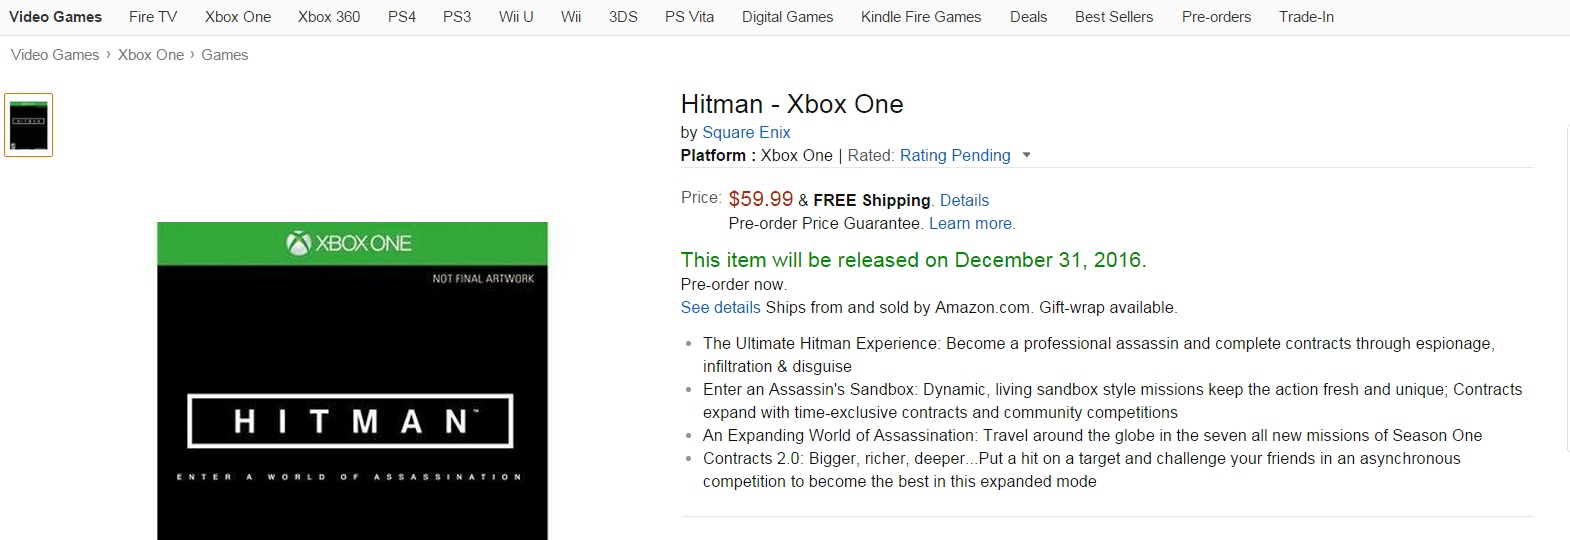Open the Rating Pending dropdown arrow
Screen dimensions: 1570x540
coord(1026,156)
